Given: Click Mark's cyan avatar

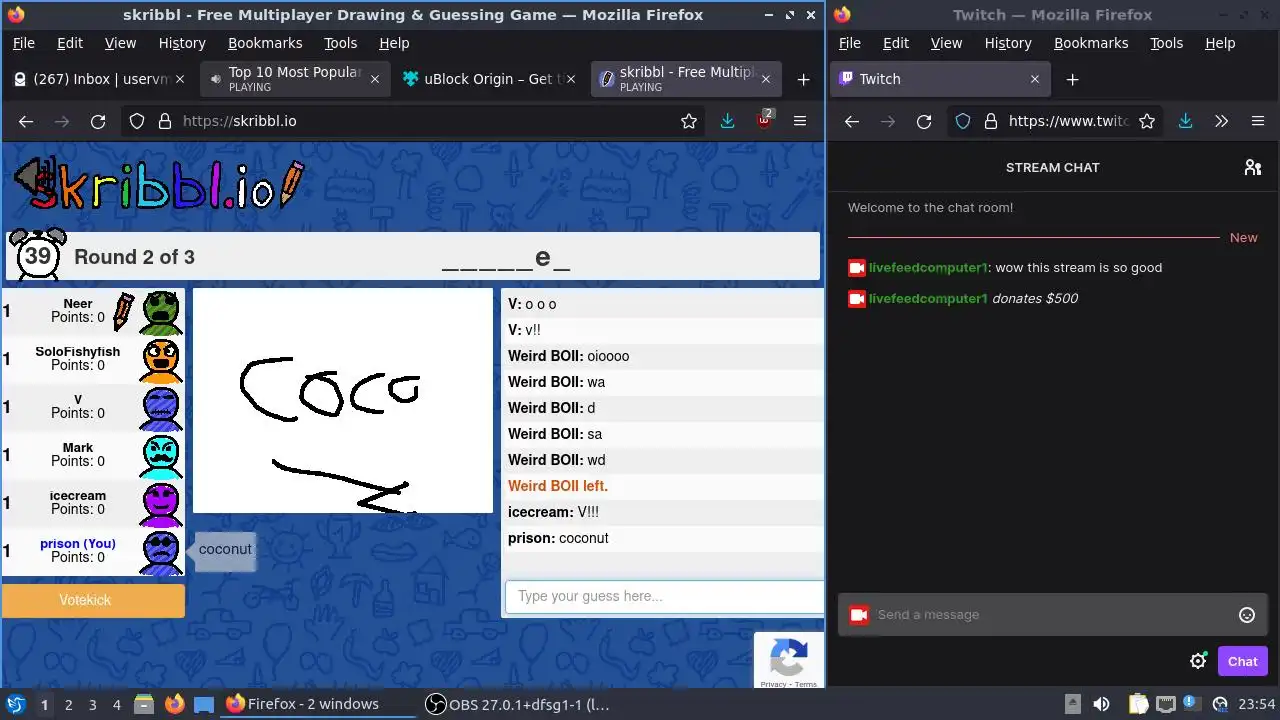Looking at the screenshot, I should coord(161,456).
